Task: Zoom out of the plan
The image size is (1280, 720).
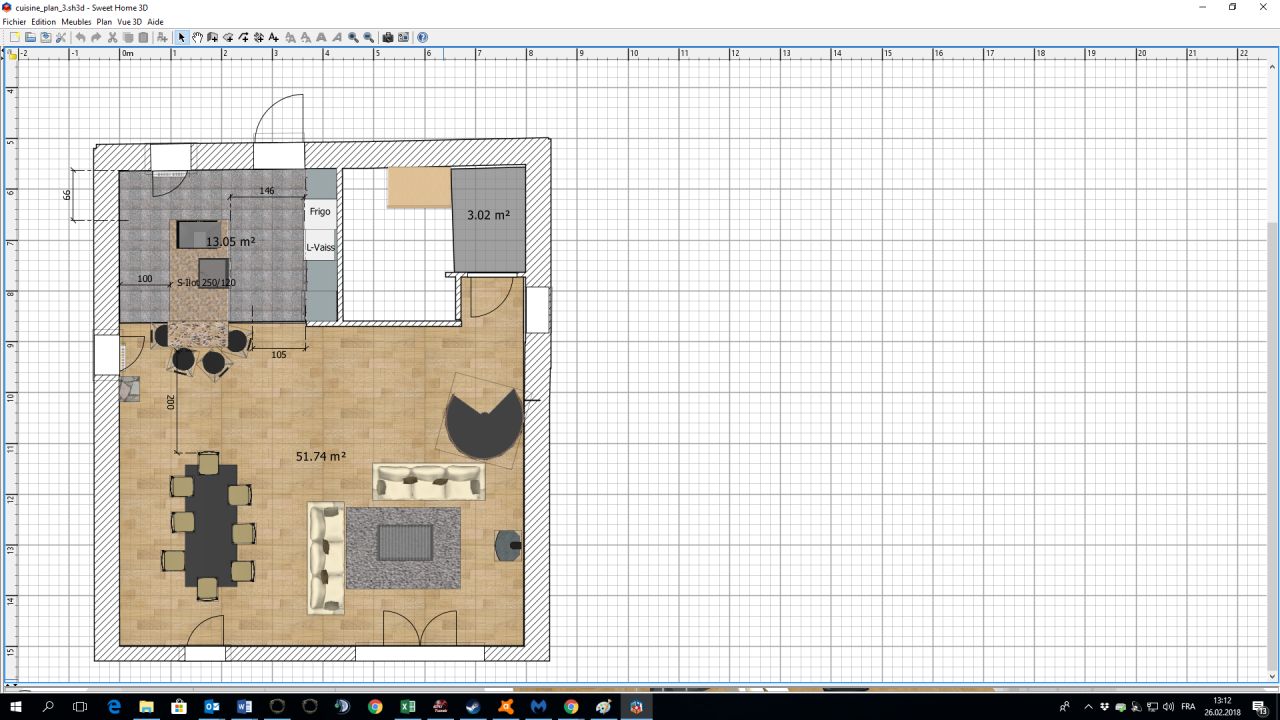Action: (368, 37)
